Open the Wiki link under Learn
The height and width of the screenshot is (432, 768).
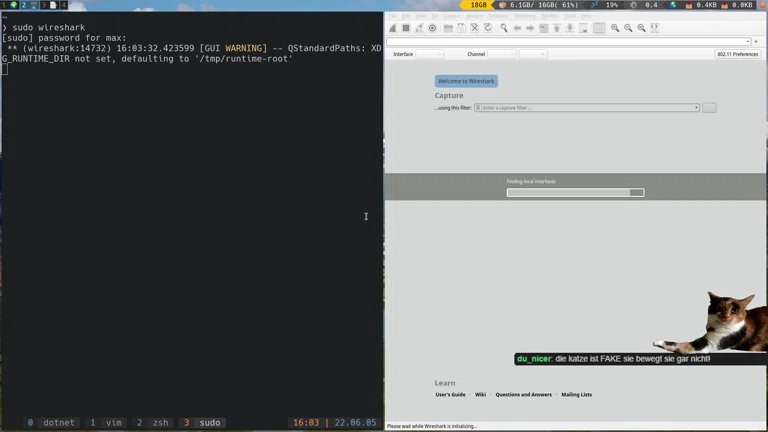[480, 395]
